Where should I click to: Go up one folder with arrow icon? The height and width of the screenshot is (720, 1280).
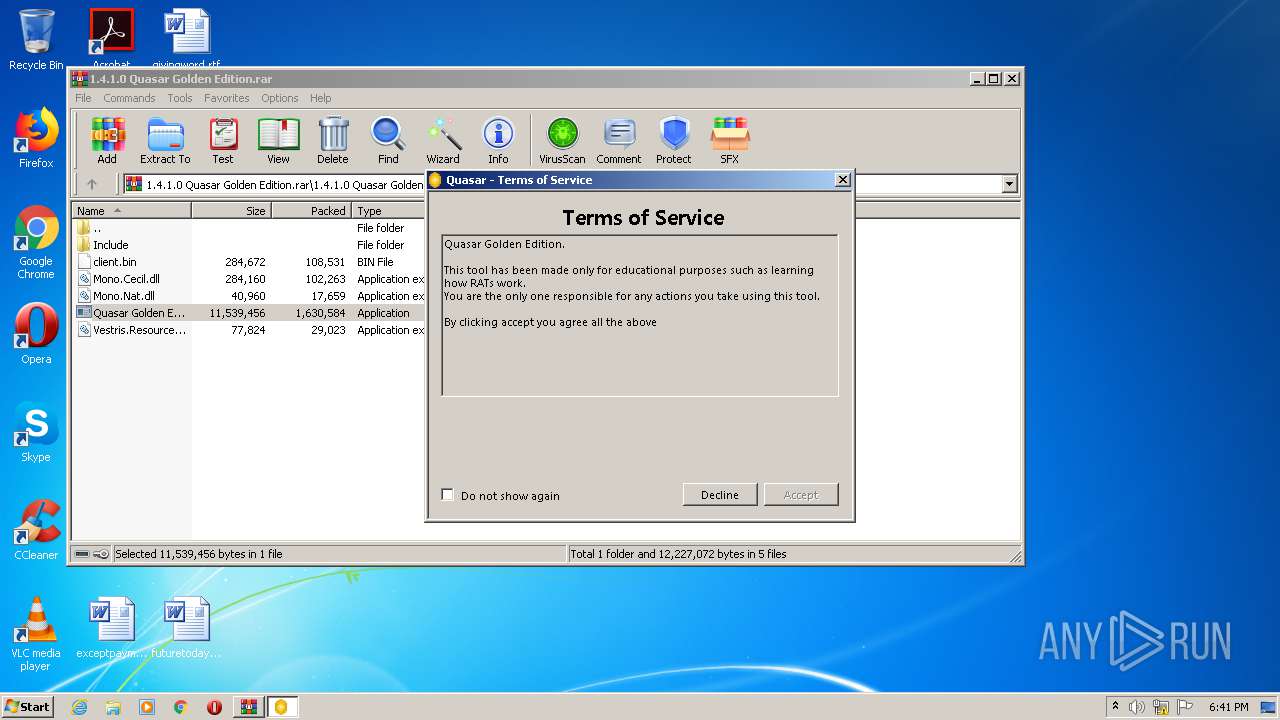point(92,184)
